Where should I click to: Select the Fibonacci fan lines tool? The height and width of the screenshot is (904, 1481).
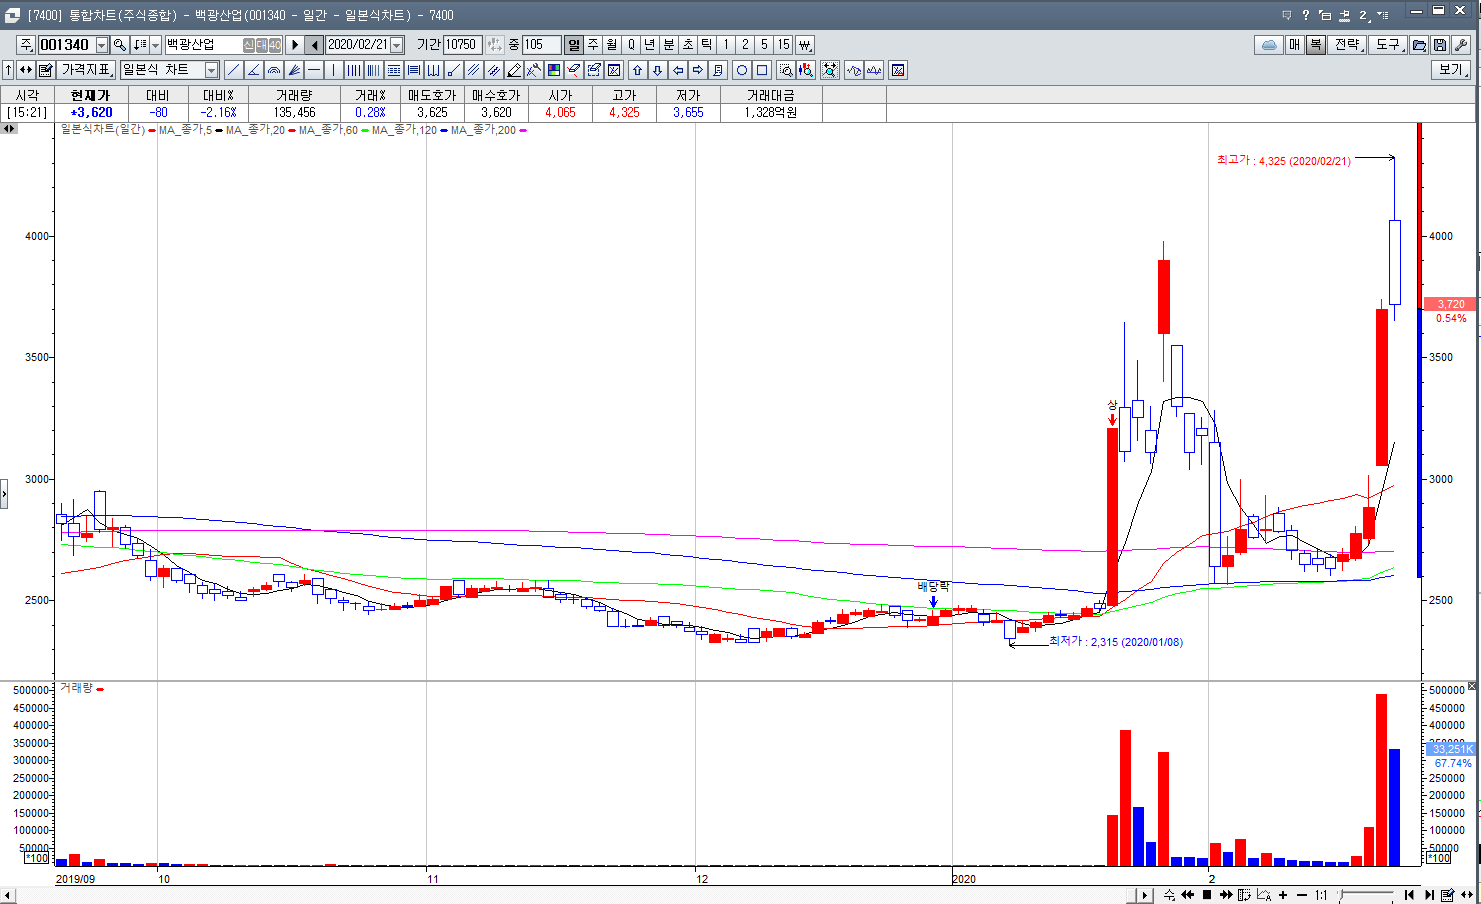pyautogui.click(x=294, y=70)
